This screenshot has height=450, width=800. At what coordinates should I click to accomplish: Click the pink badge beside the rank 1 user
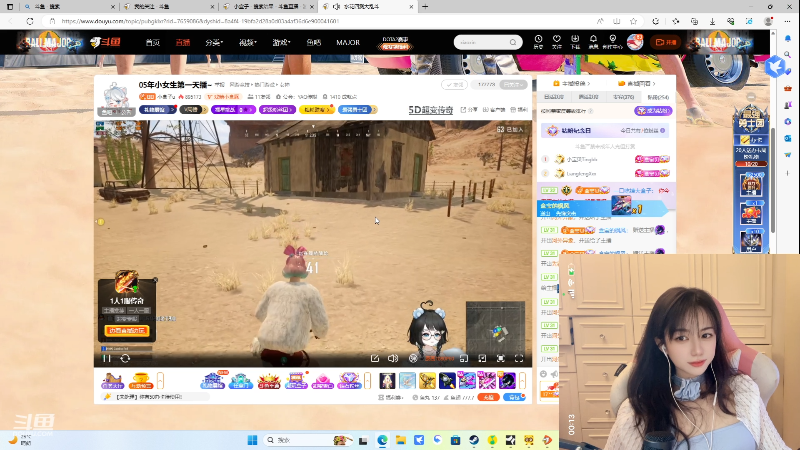pyautogui.click(x=652, y=159)
